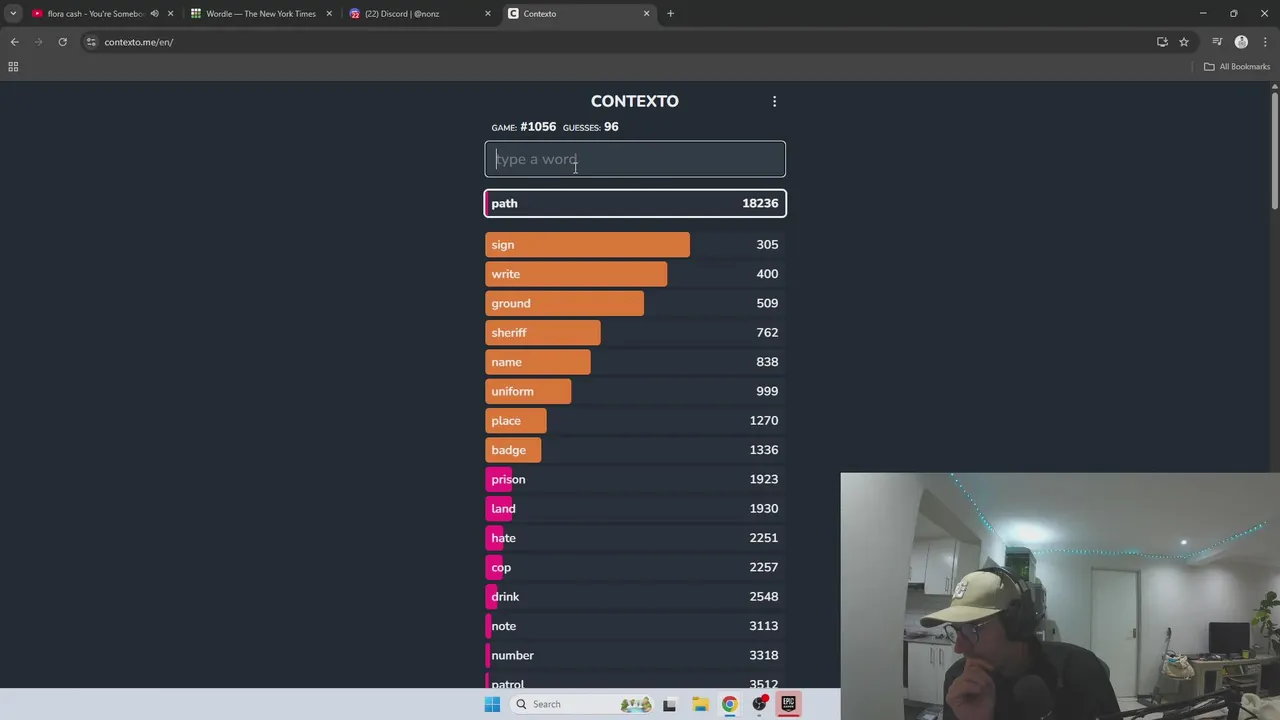Close the Contexto tab

(646, 14)
